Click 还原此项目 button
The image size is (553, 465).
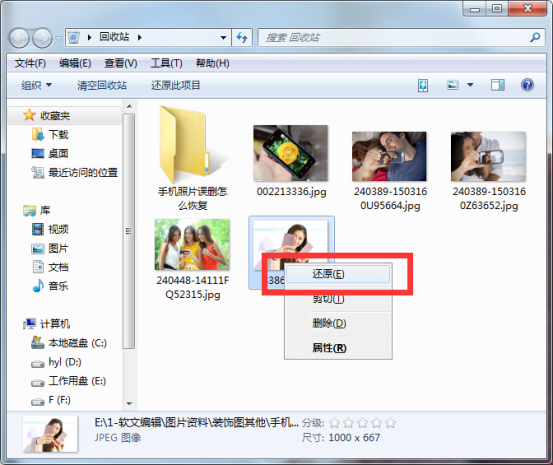(176, 85)
